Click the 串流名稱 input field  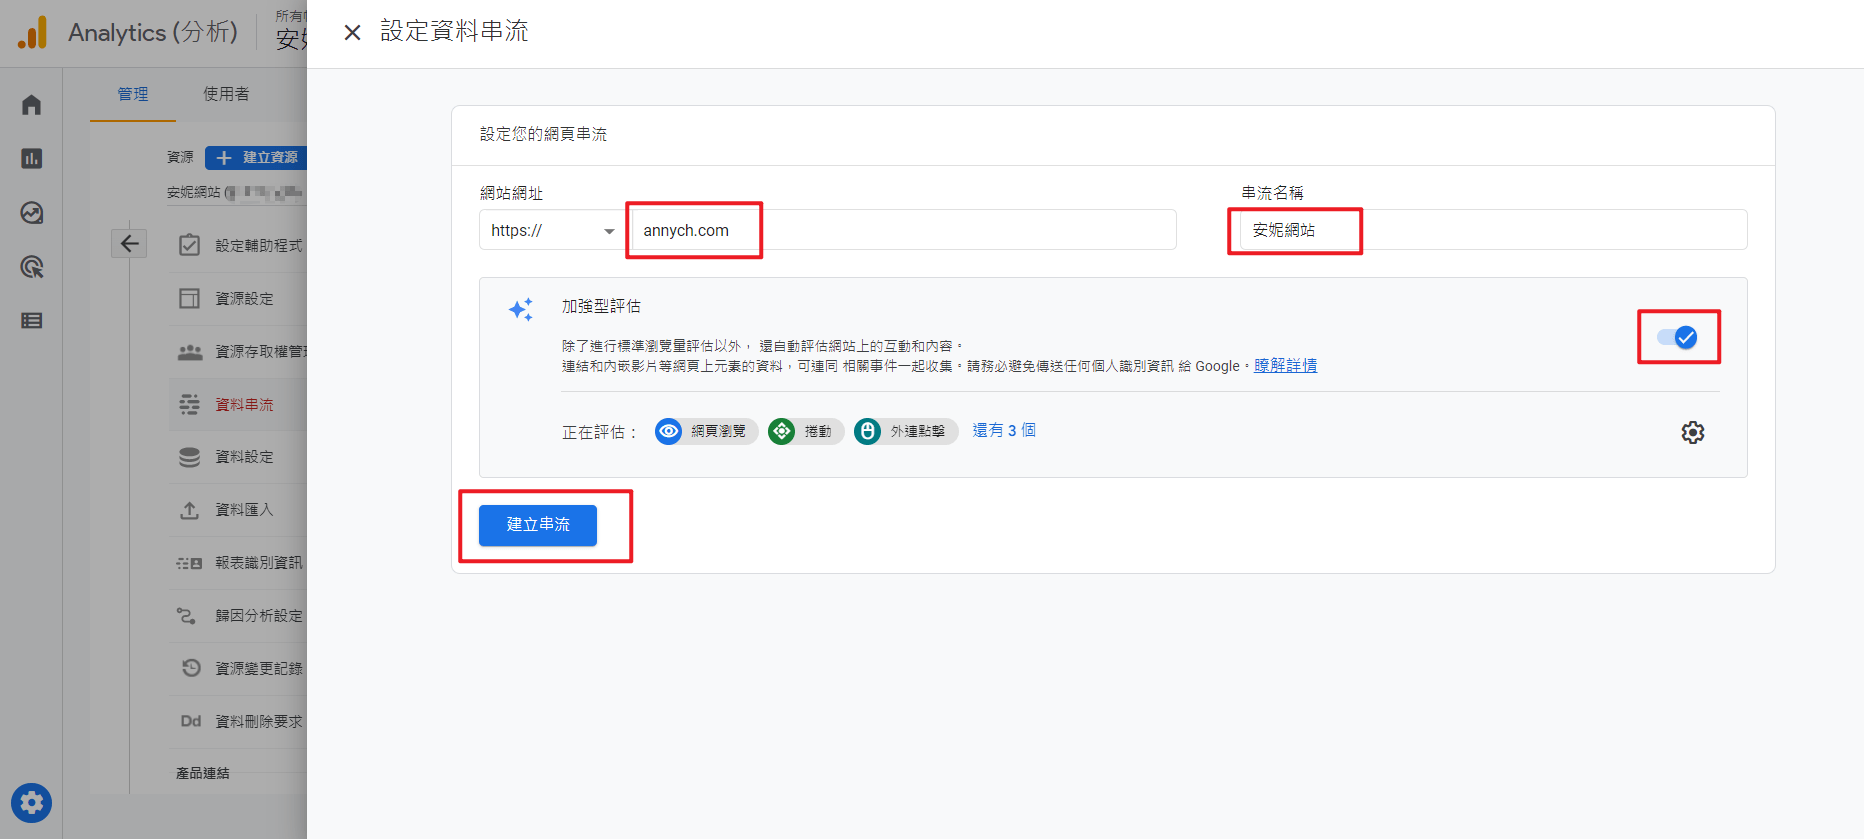(1494, 230)
